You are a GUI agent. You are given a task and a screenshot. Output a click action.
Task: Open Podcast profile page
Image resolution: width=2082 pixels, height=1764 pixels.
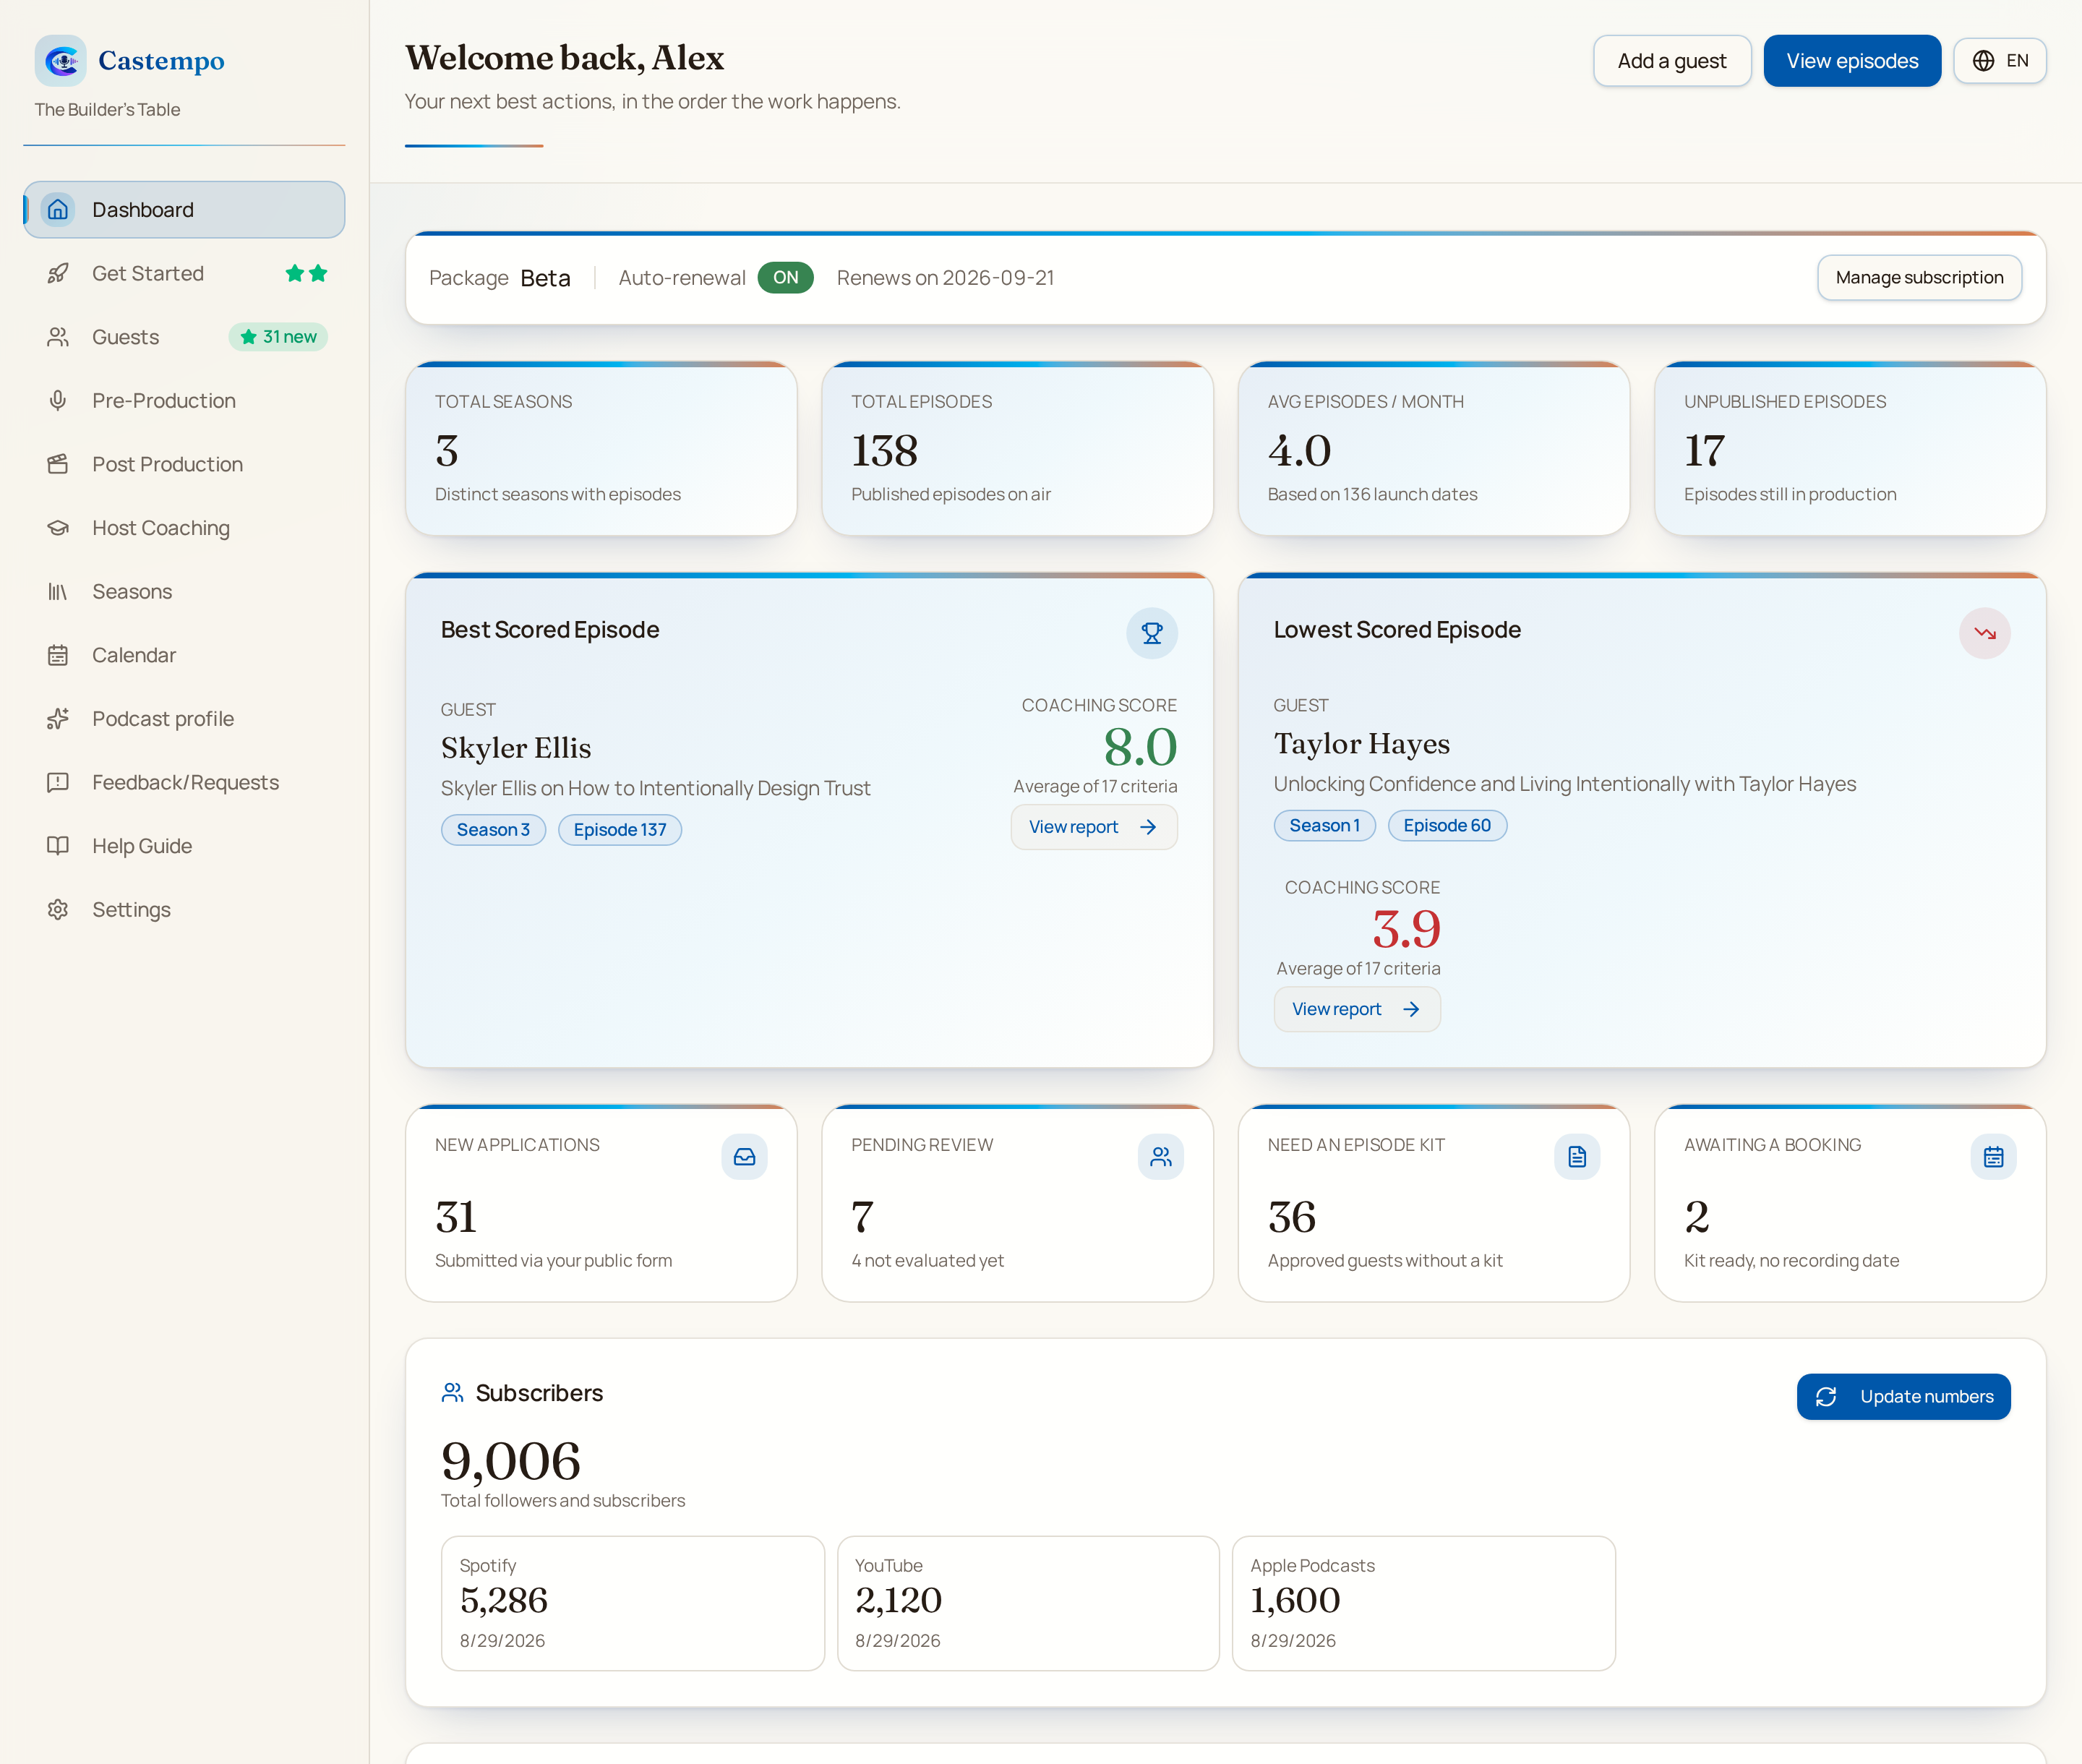pos(184,719)
